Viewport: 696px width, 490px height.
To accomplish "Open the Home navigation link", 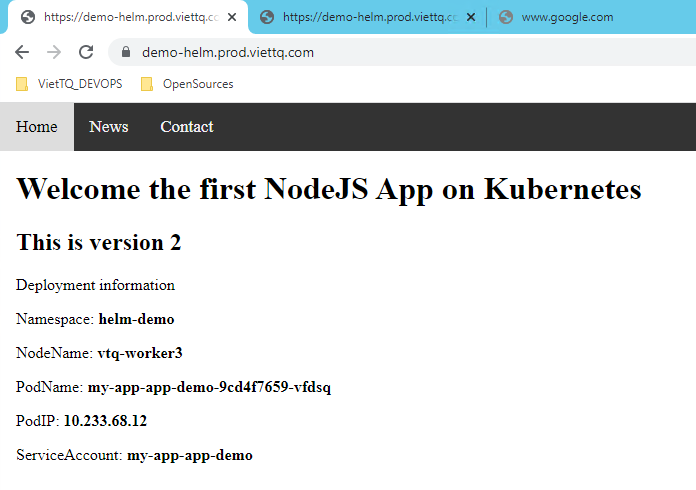I will click(x=37, y=127).
